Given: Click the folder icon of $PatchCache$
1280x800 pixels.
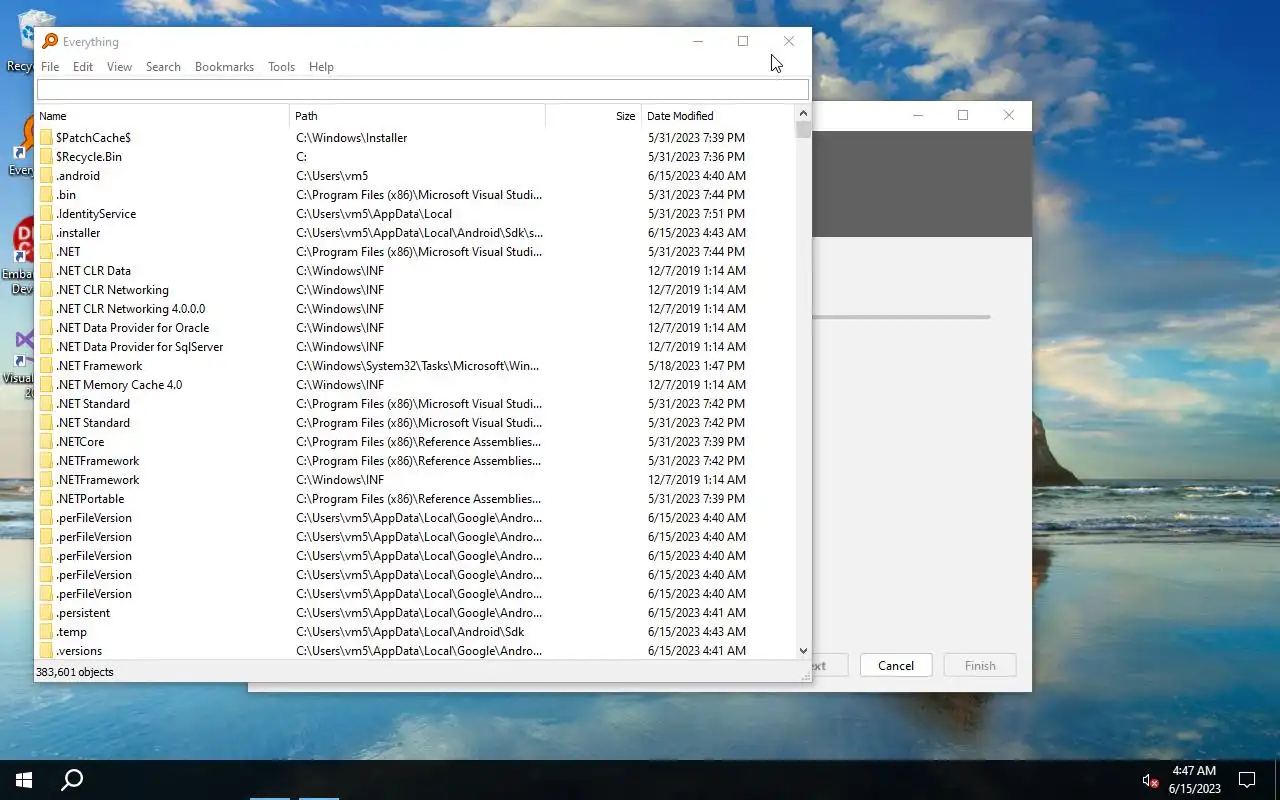Looking at the screenshot, I should tap(46, 138).
